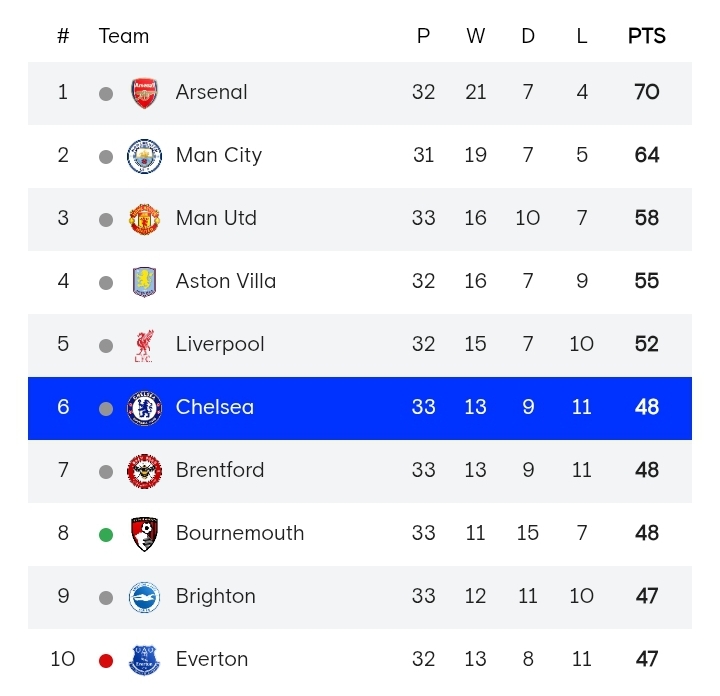Click the Brighton club crest
The image size is (720, 696).
(x=144, y=597)
